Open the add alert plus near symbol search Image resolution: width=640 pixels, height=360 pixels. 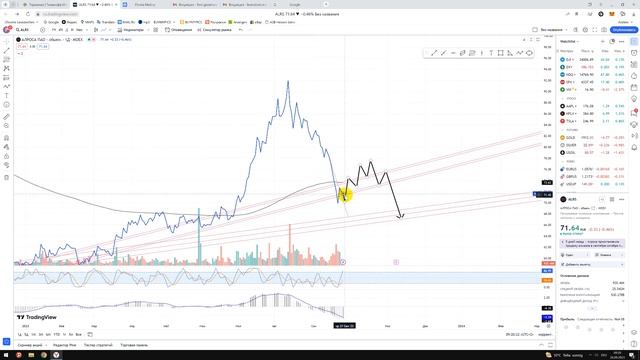[42, 30]
